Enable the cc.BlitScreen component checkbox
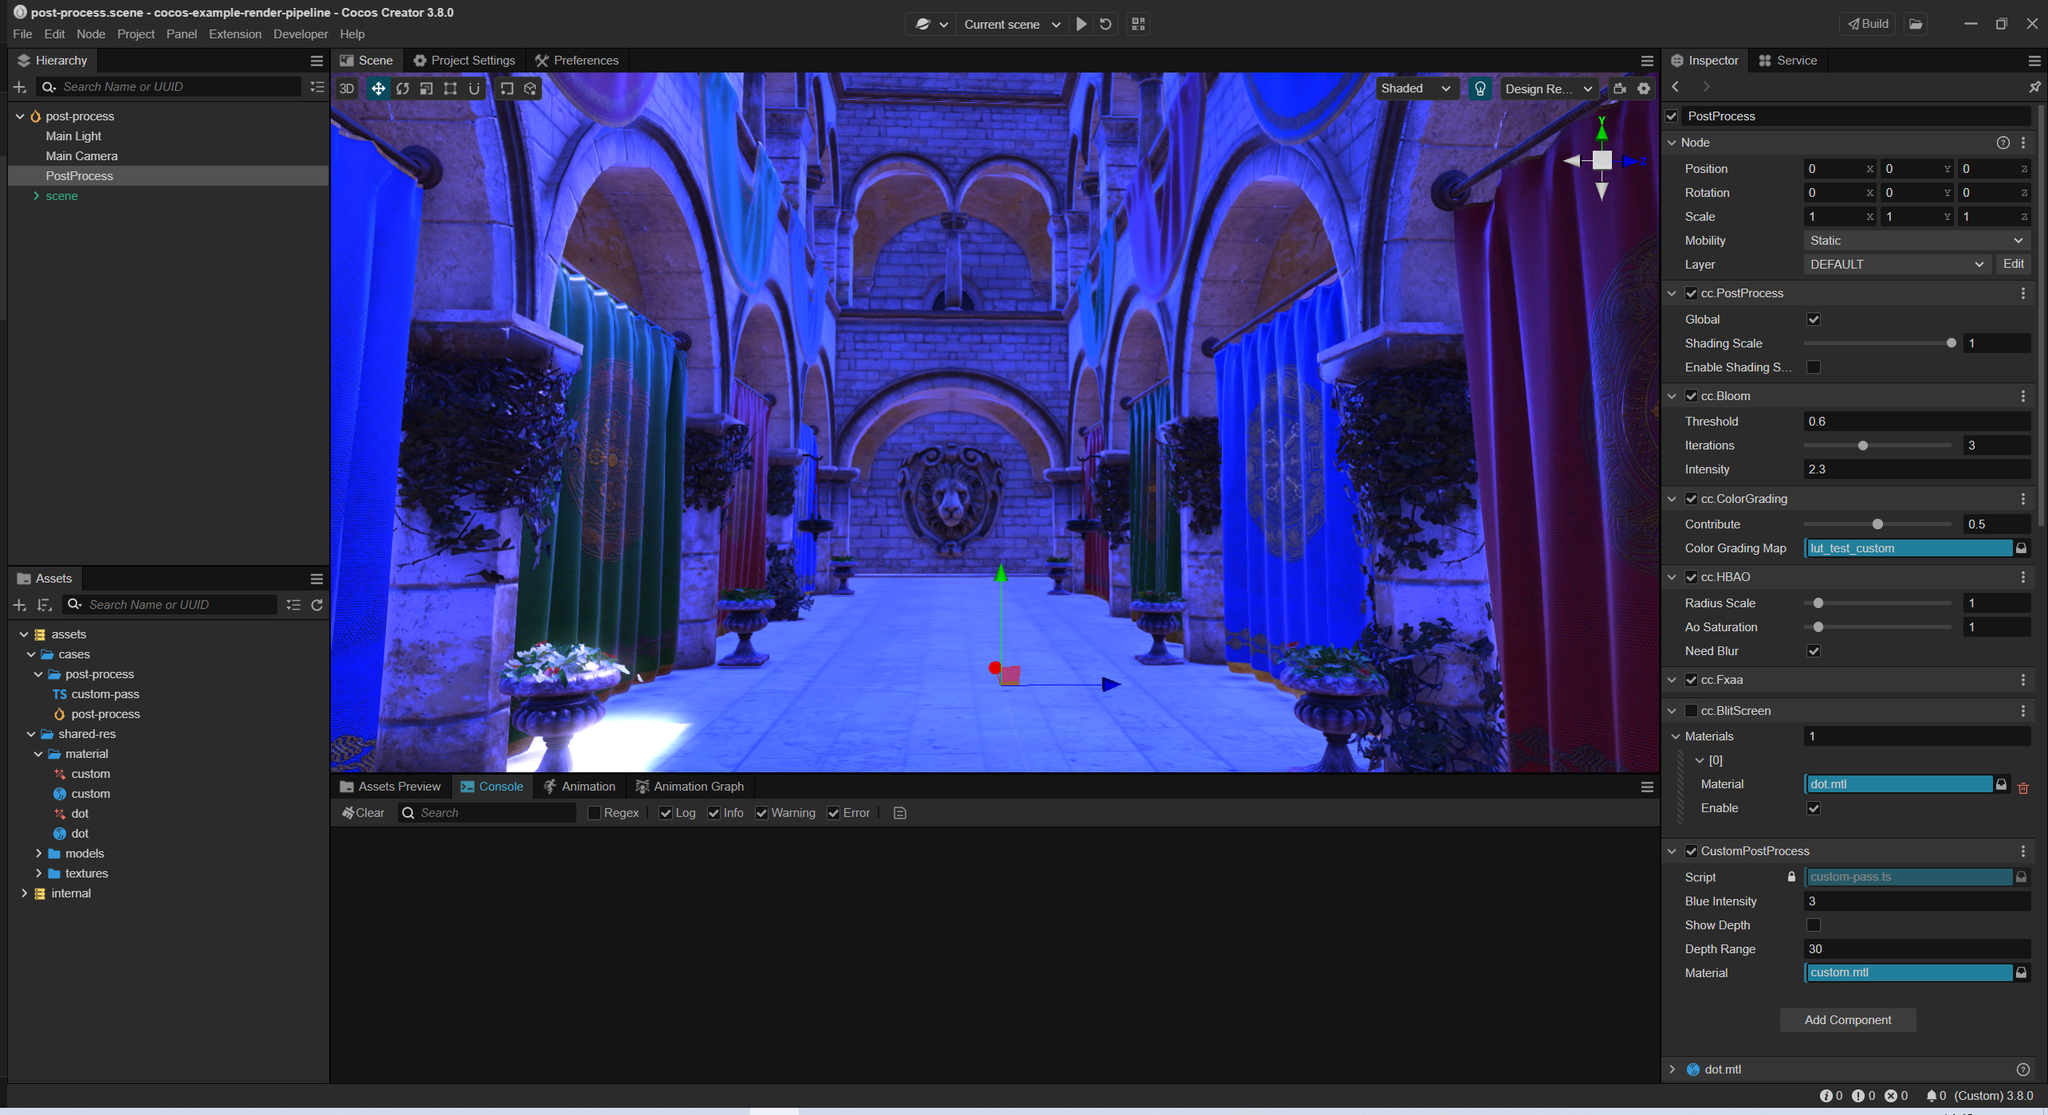Viewport: 2048px width, 1115px height. [x=1691, y=711]
